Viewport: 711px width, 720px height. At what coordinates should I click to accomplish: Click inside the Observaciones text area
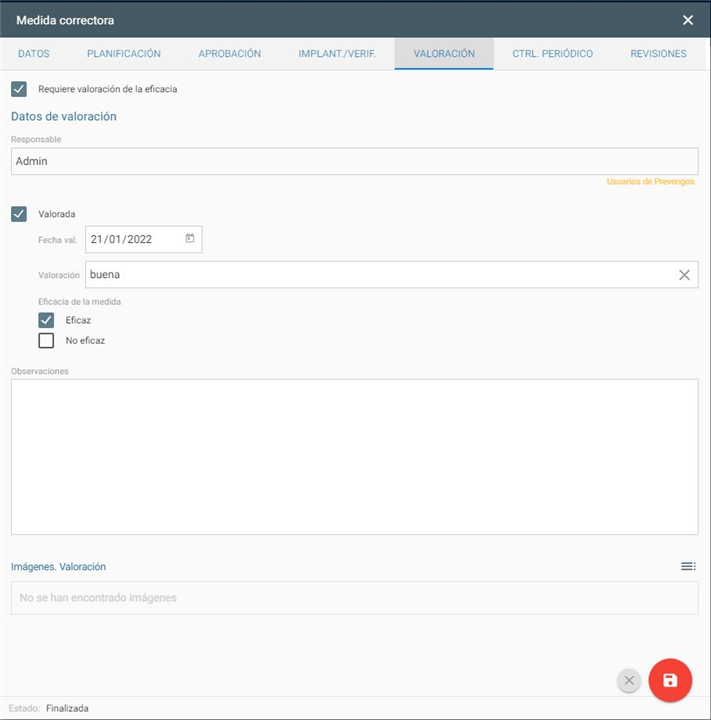tap(354, 456)
